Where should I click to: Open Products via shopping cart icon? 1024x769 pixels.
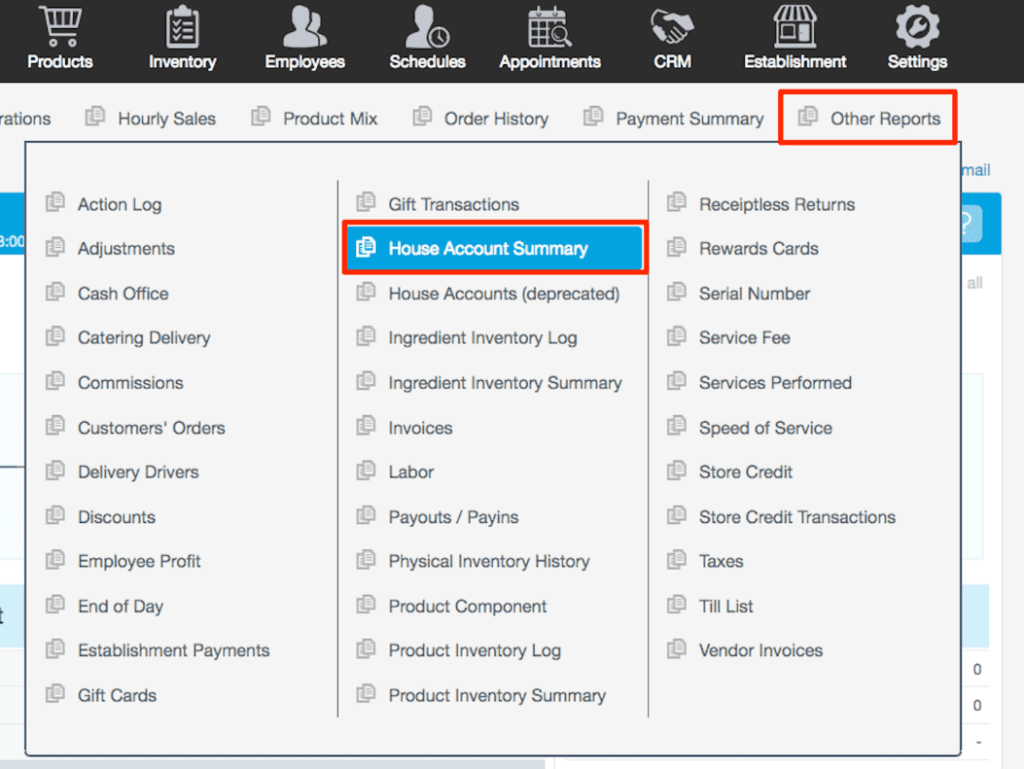(x=60, y=27)
